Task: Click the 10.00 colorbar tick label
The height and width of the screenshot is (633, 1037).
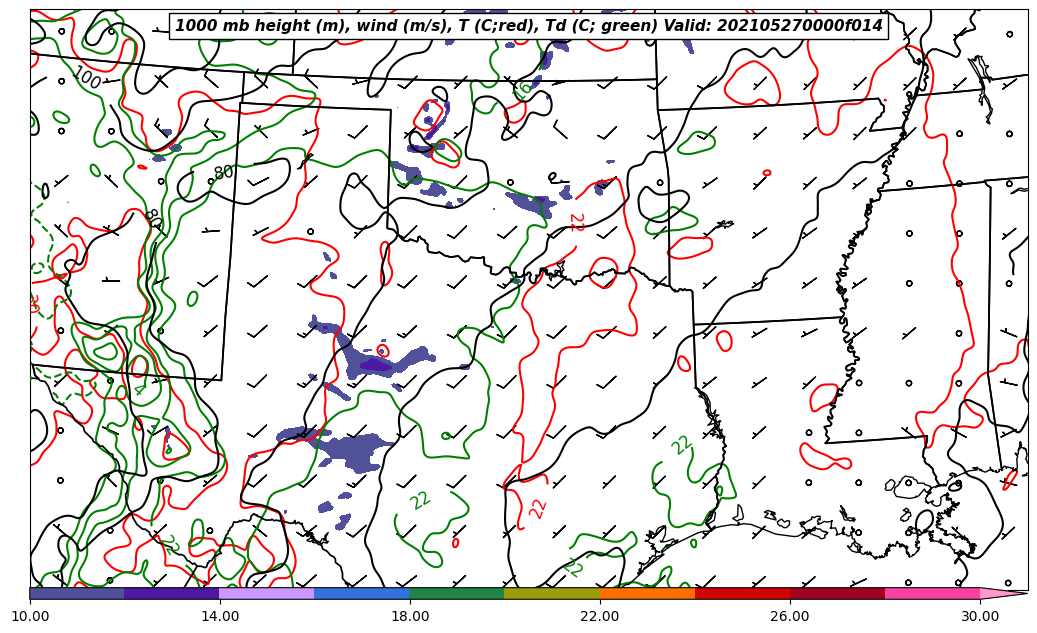Action: pyautogui.click(x=30, y=616)
